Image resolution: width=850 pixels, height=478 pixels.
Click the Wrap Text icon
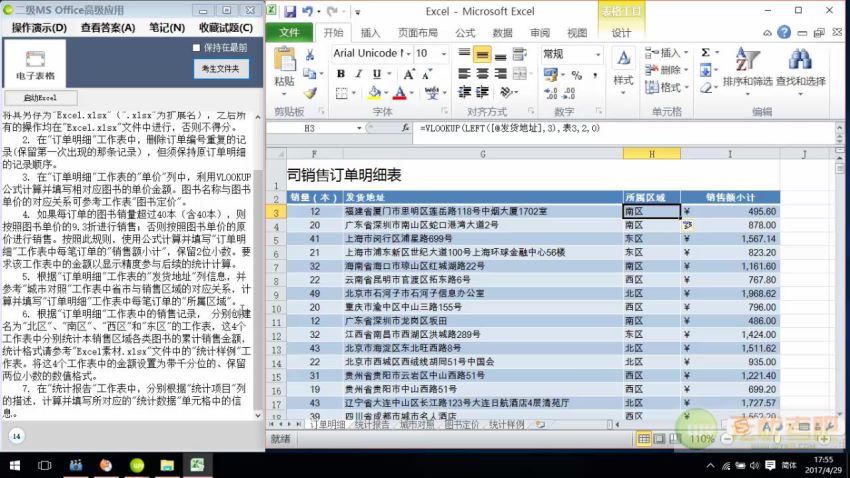click(519, 54)
